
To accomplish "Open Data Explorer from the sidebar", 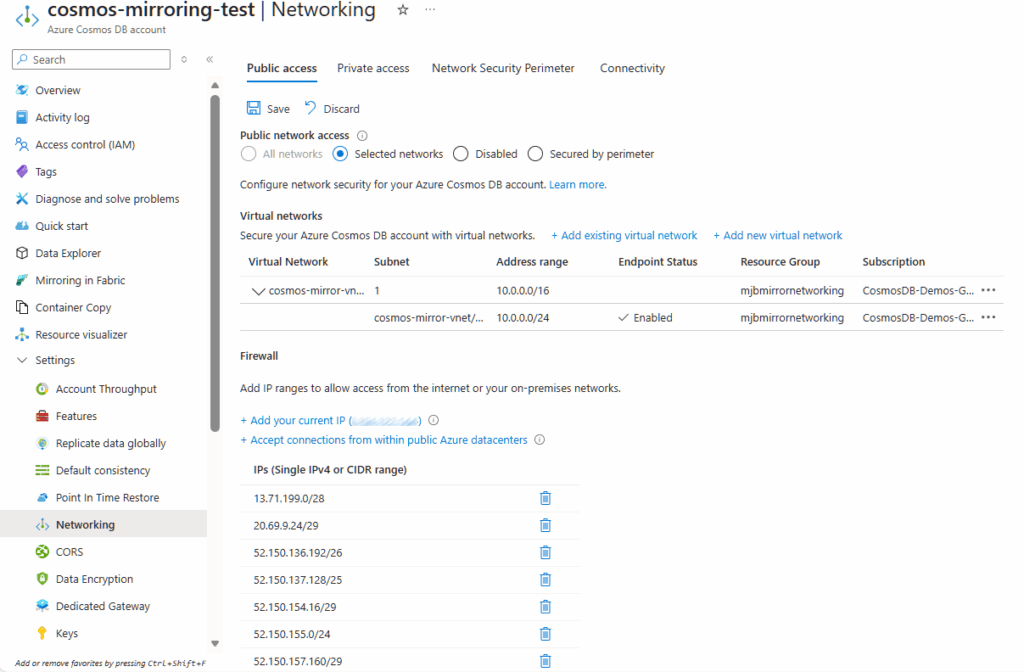I will click(68, 253).
